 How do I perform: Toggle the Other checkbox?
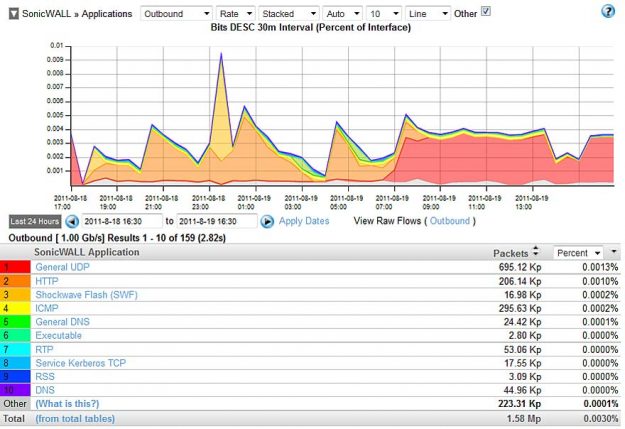[486, 11]
